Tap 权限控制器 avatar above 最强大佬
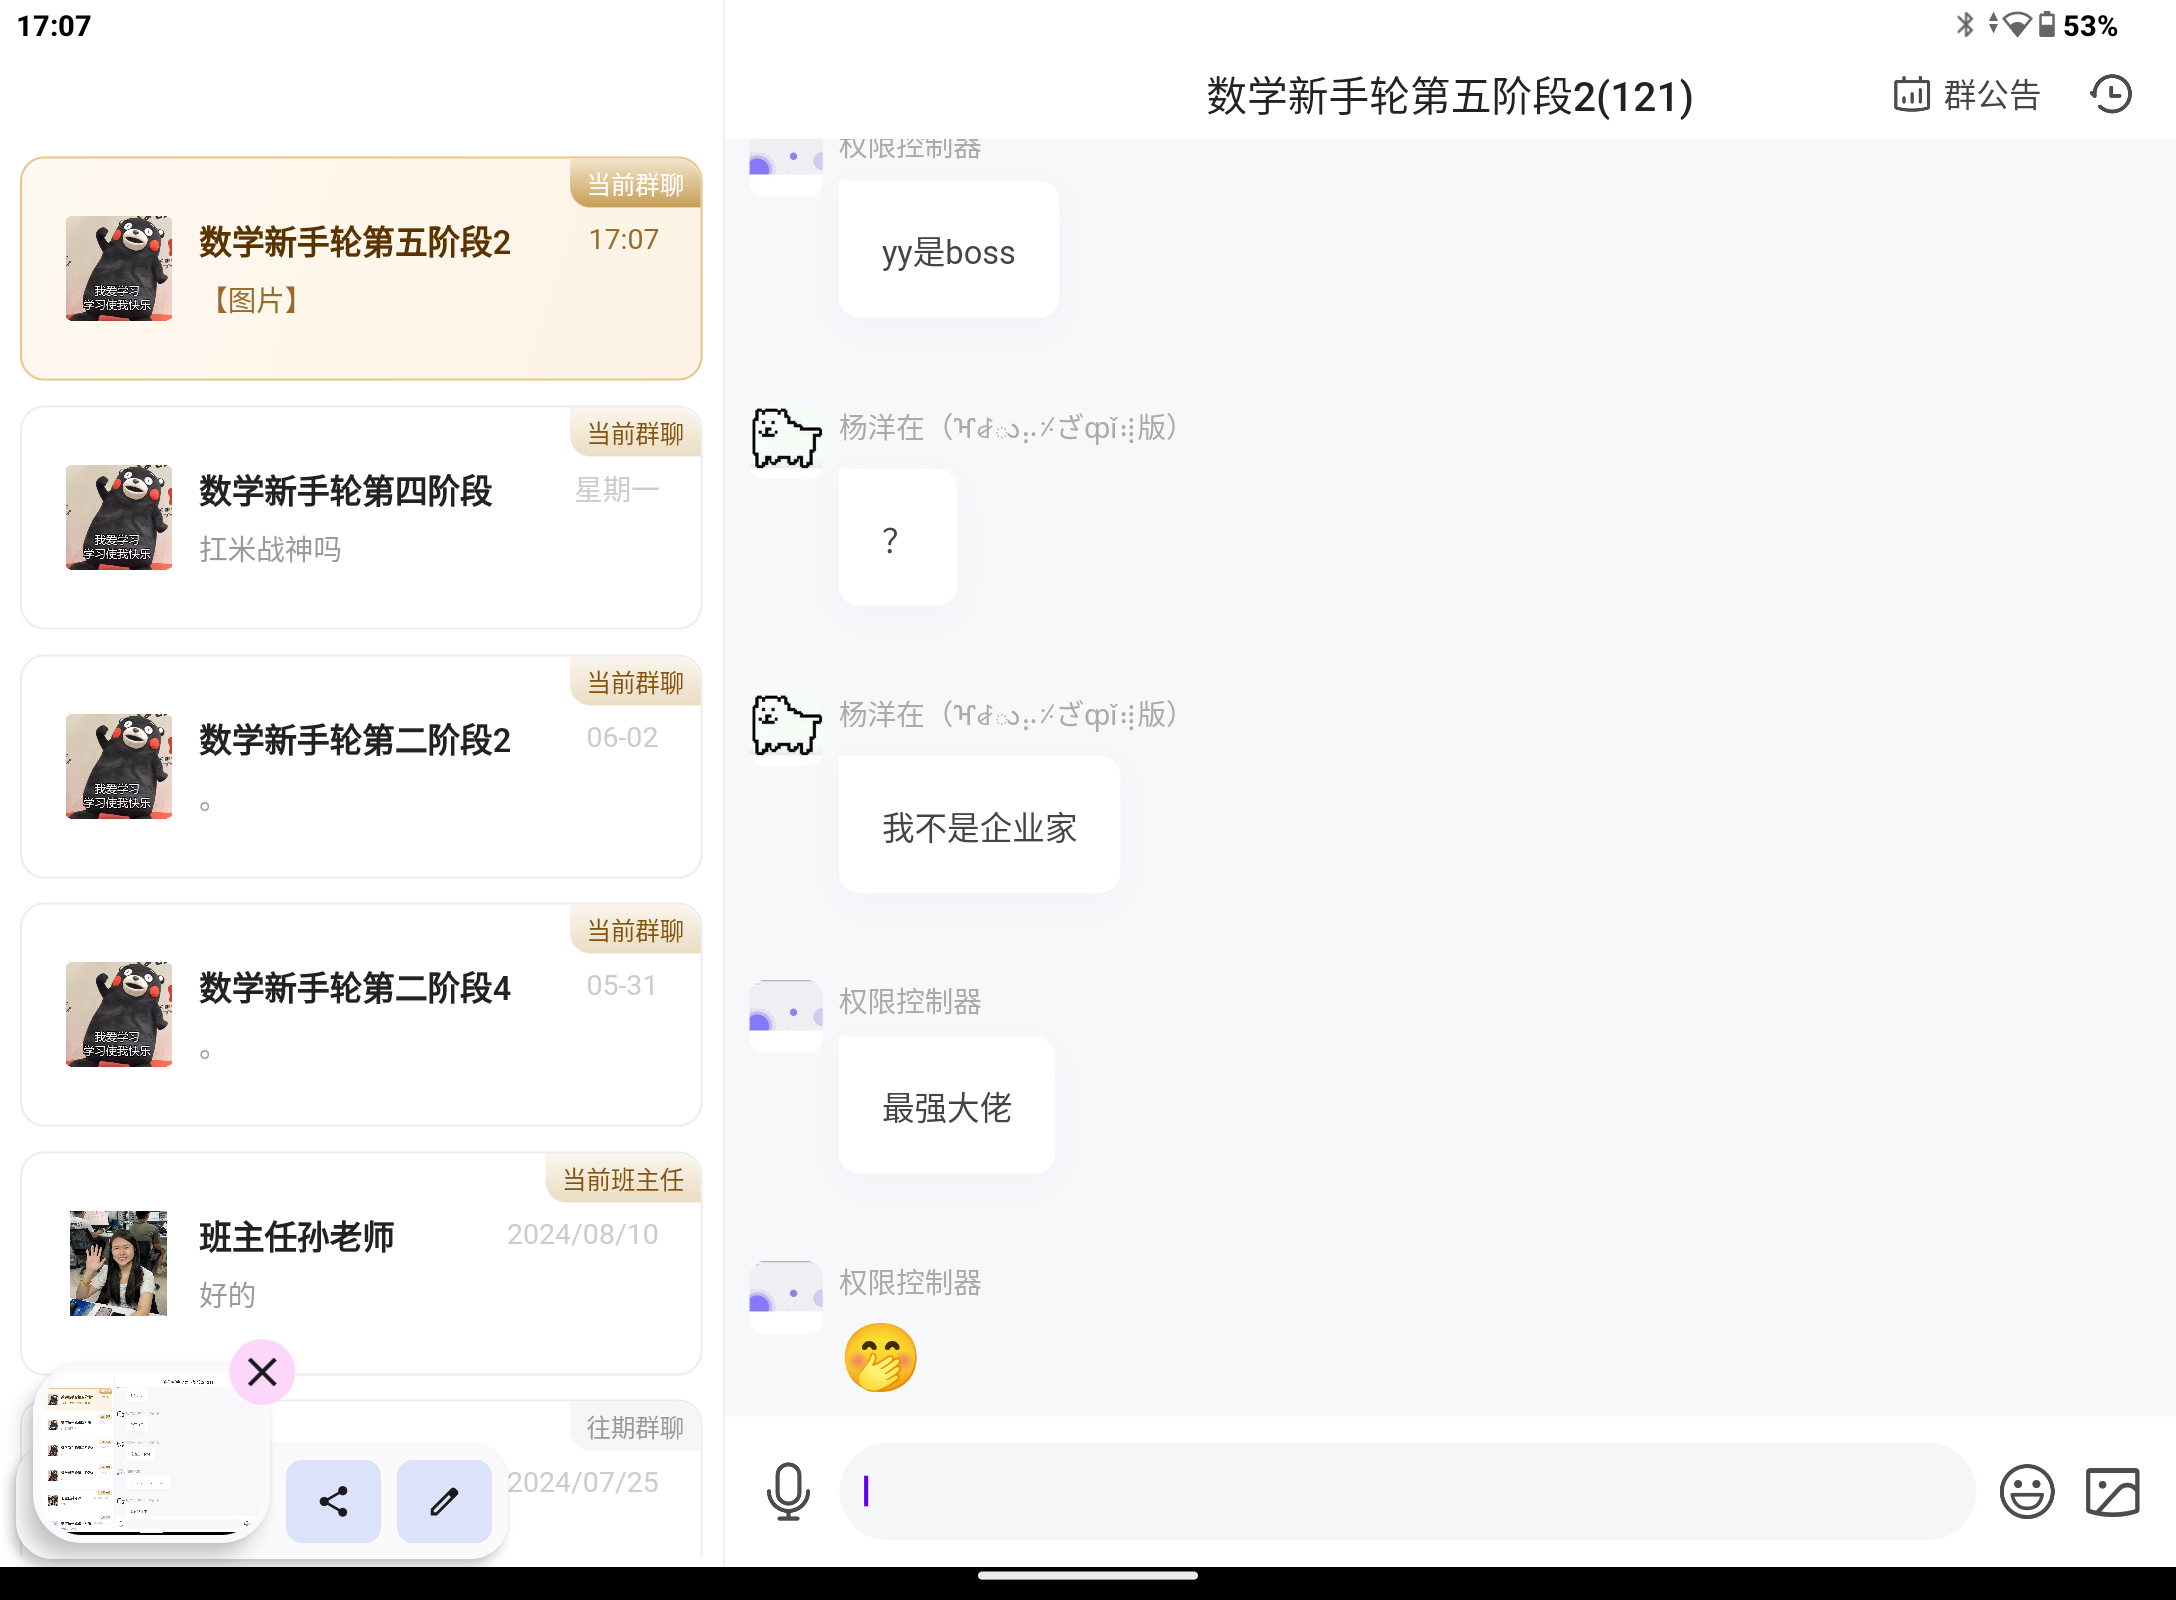2176x1600 pixels. 786,1015
